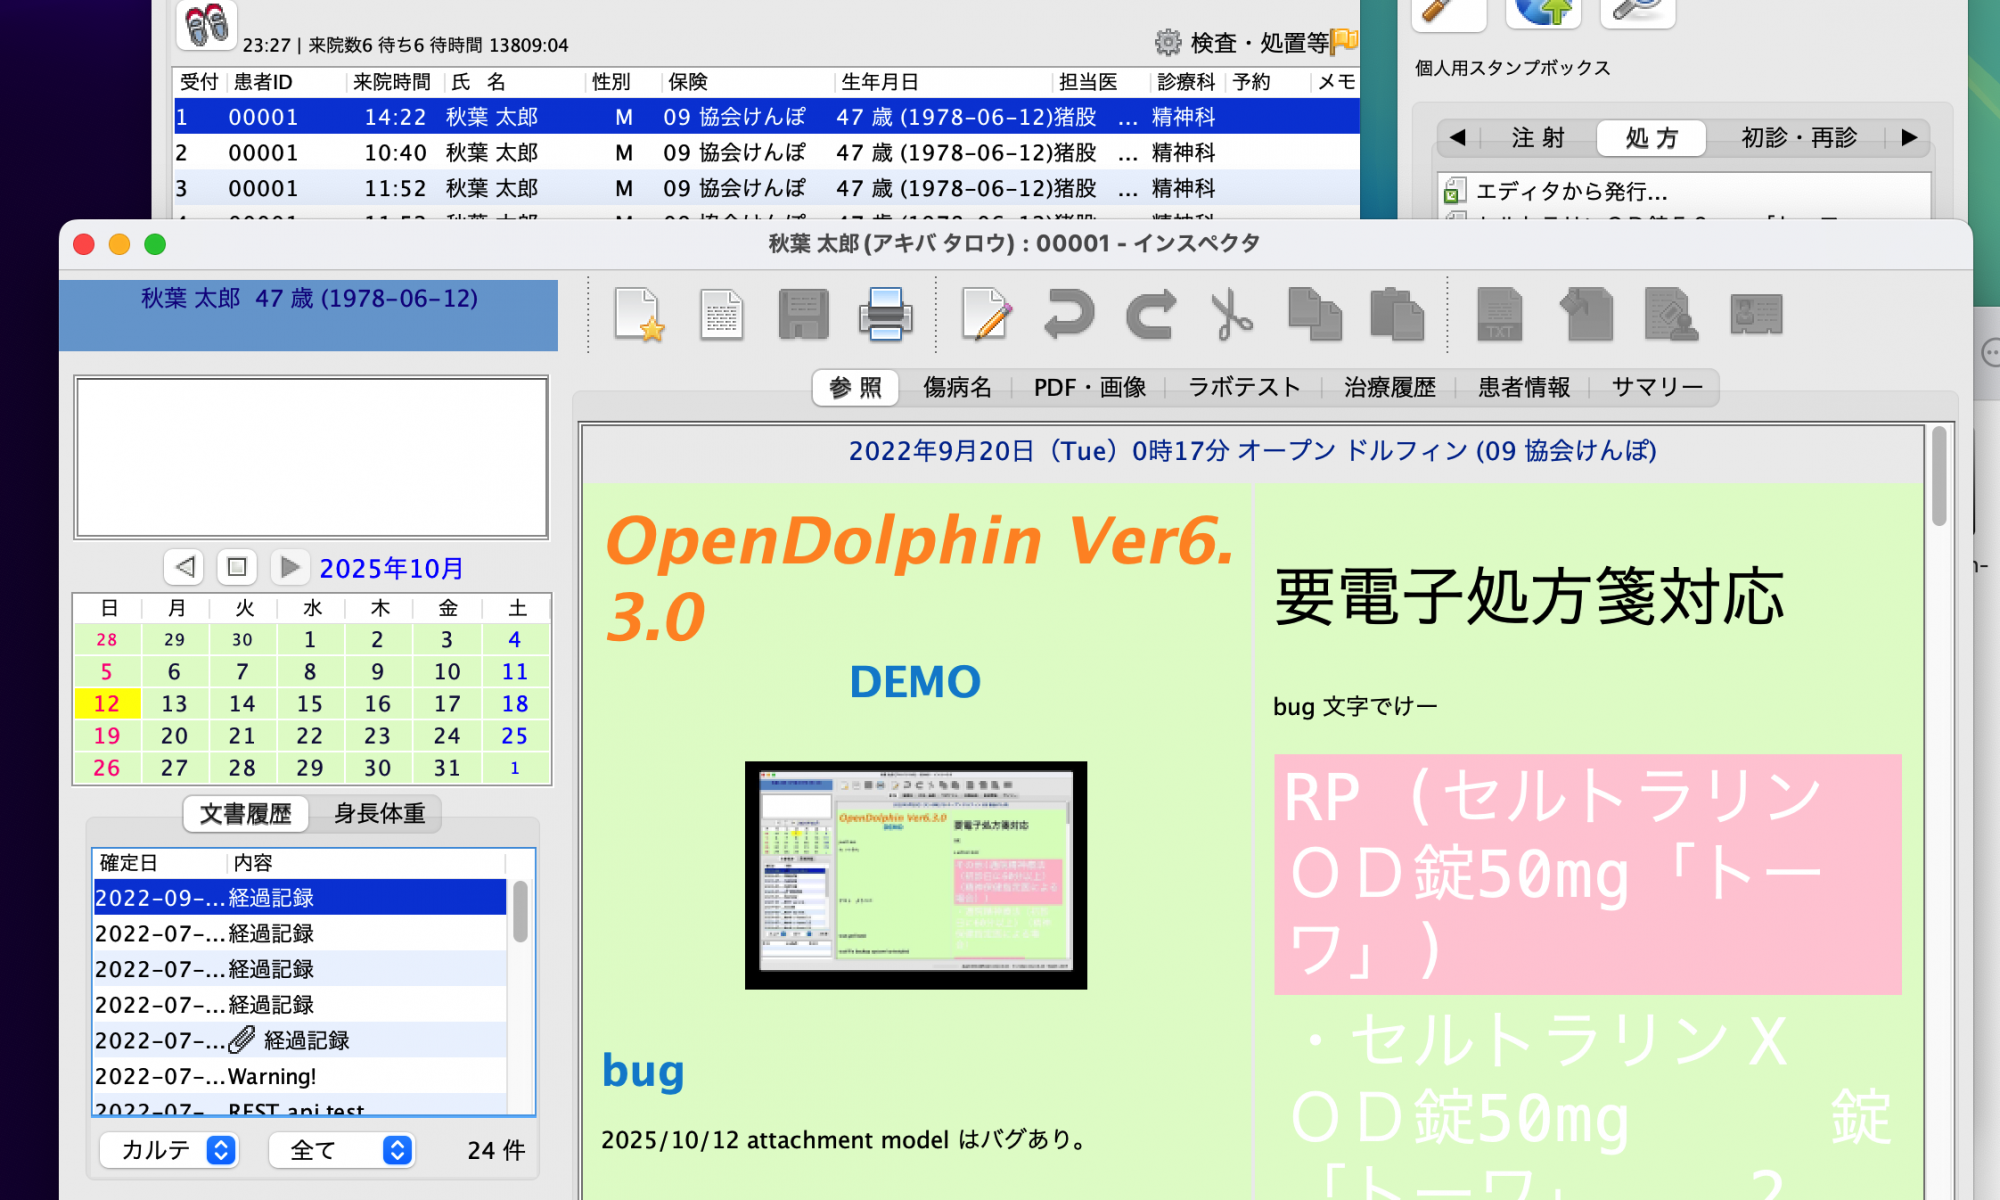Click the redo arrow icon
This screenshot has height=1200, width=2000.
tap(1151, 315)
